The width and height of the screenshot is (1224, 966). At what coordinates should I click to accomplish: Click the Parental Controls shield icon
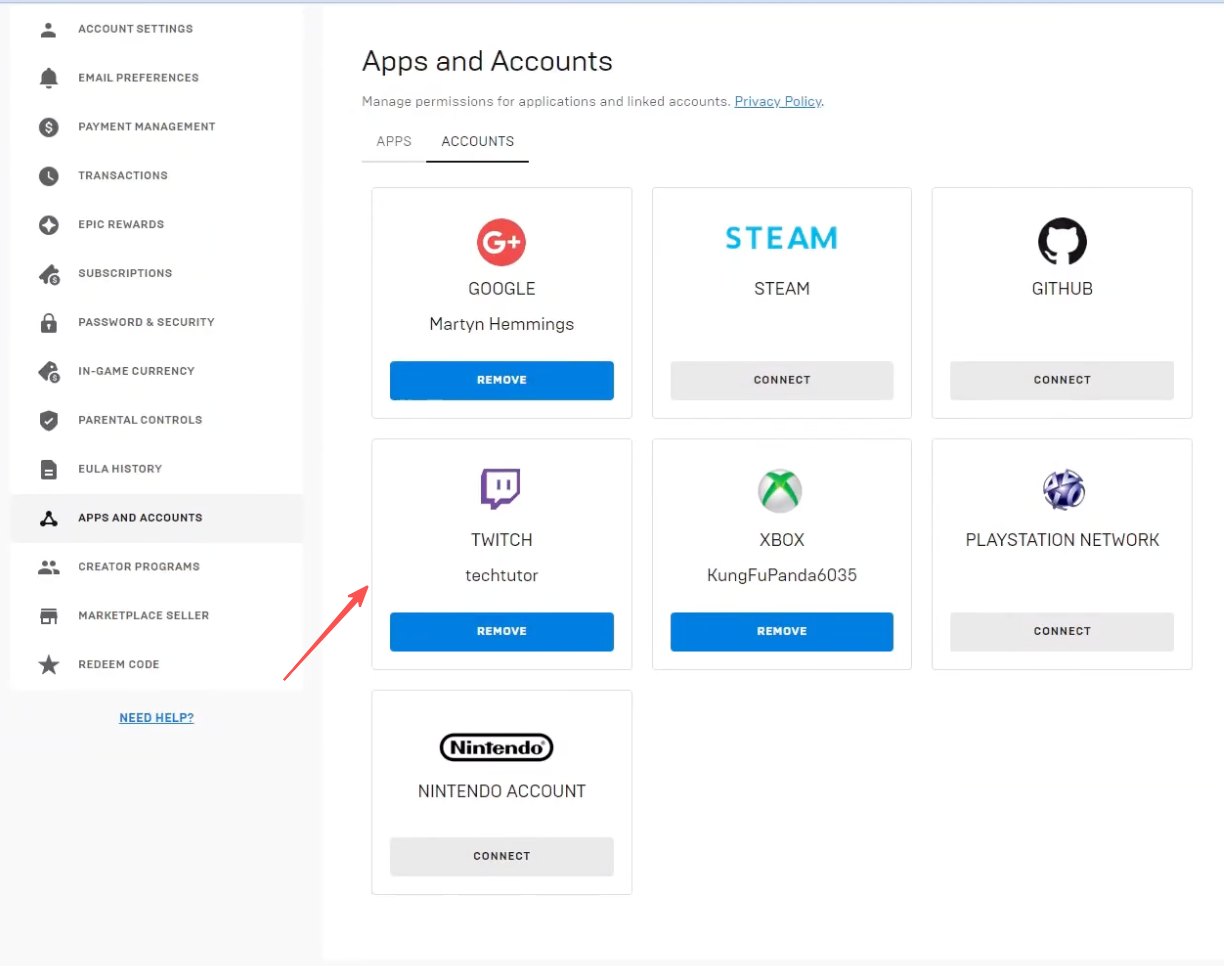[x=48, y=420]
